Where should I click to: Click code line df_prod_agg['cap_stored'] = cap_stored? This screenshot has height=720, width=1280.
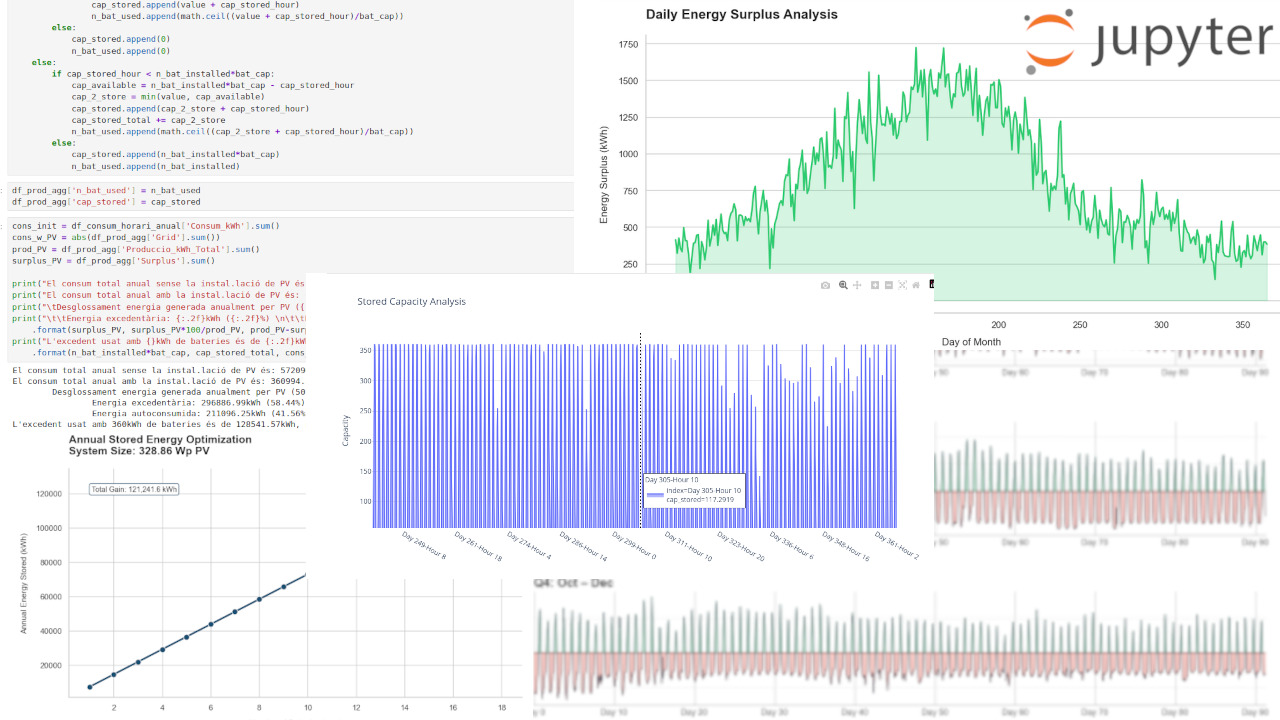[x=106, y=202]
